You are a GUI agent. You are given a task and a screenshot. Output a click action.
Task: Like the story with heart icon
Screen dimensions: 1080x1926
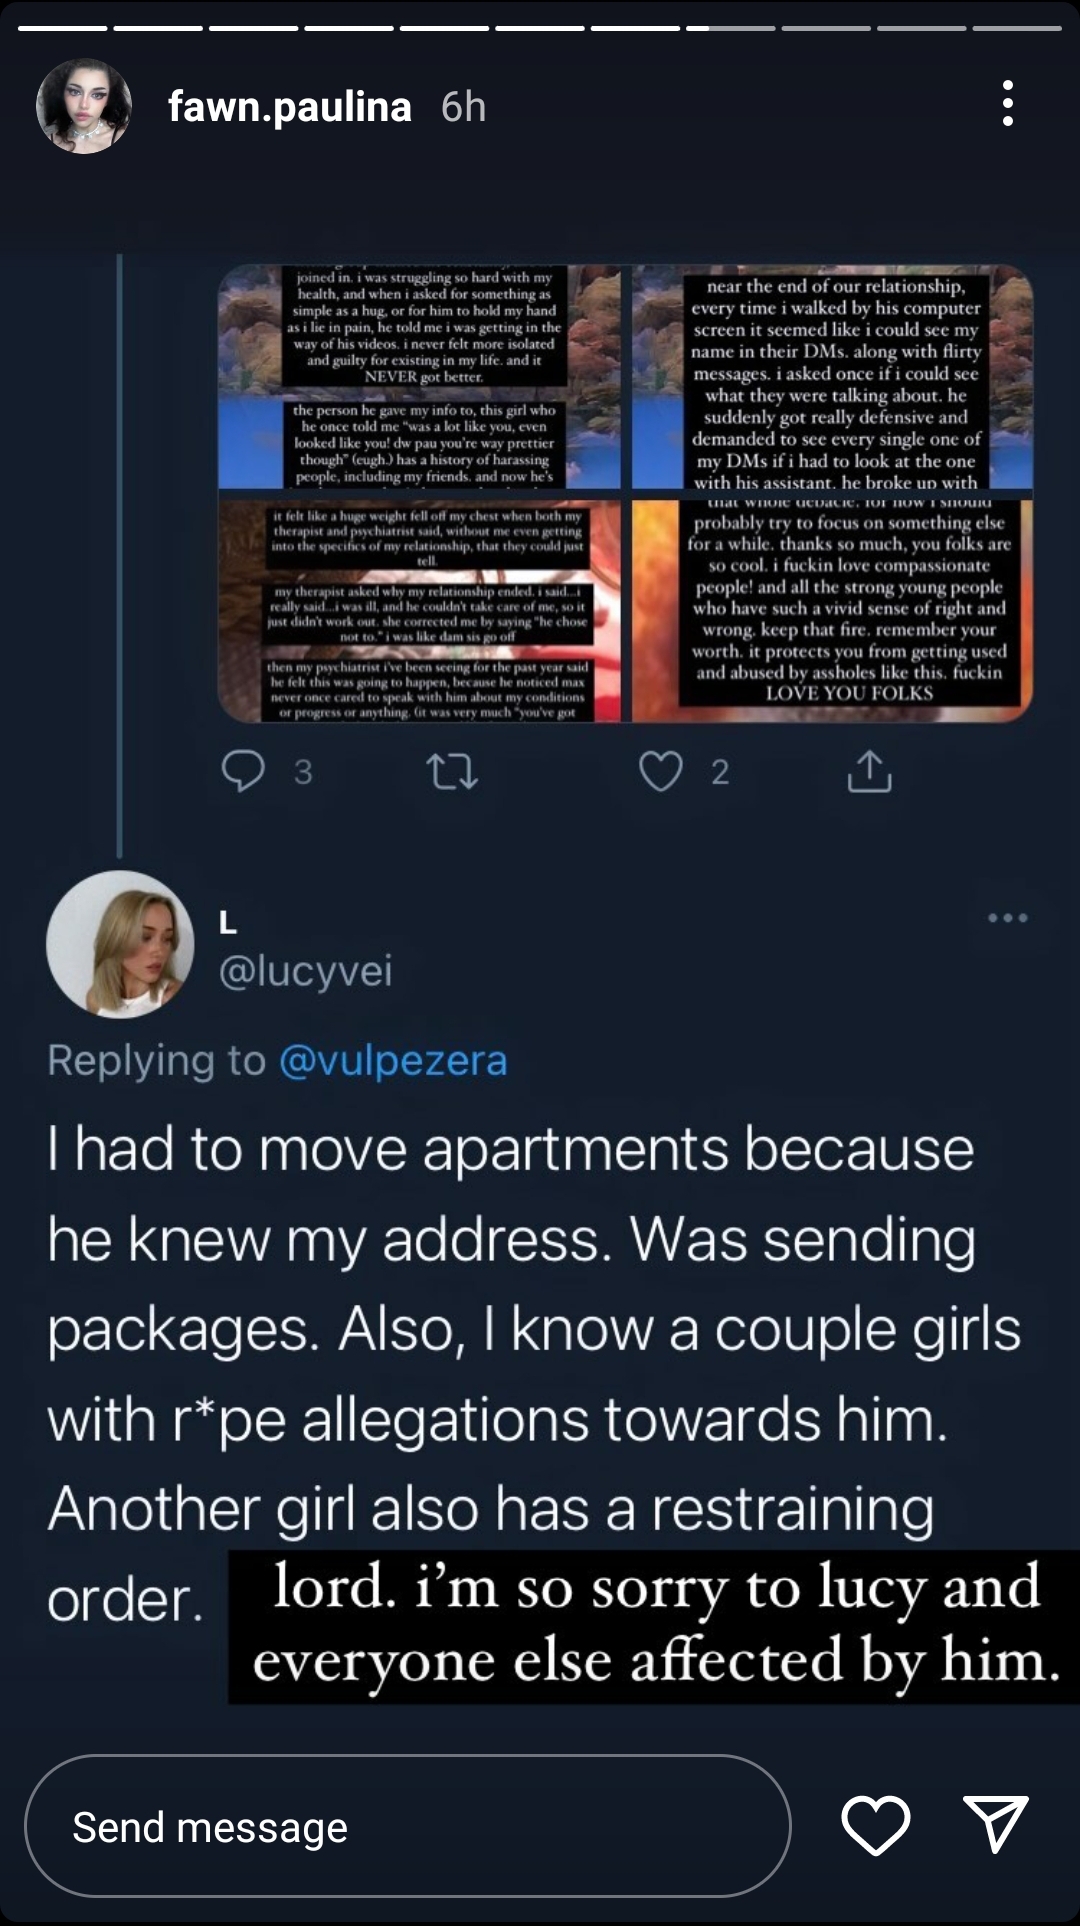(876, 1825)
